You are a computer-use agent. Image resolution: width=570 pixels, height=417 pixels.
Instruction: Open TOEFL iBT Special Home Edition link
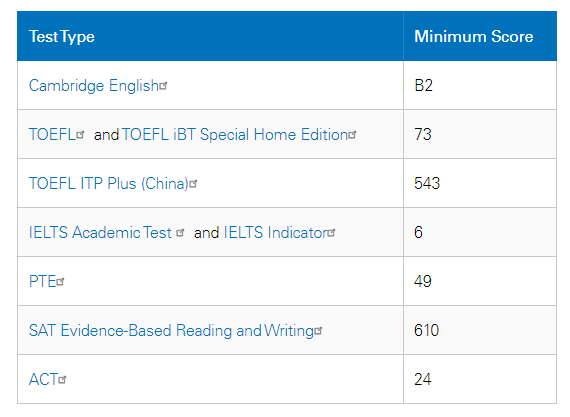[x=235, y=135]
